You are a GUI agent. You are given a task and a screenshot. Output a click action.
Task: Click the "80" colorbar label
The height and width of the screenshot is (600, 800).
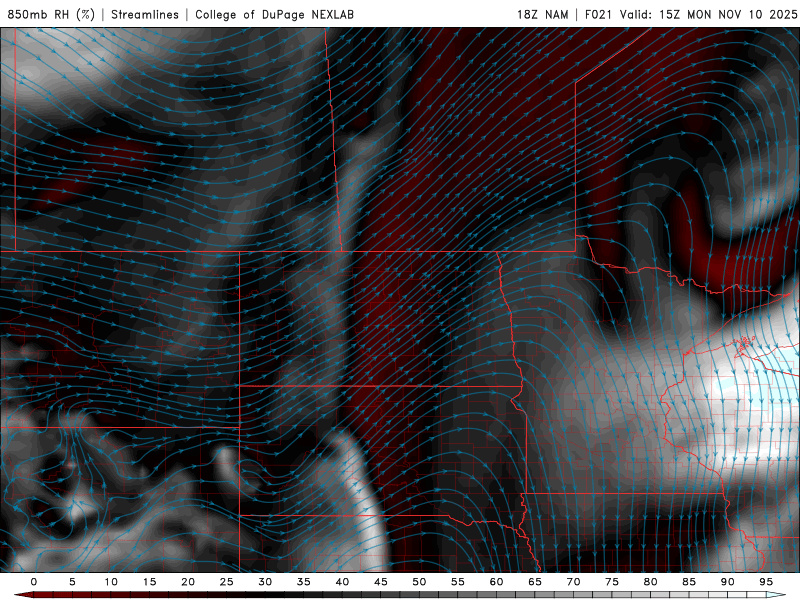pyautogui.click(x=650, y=582)
